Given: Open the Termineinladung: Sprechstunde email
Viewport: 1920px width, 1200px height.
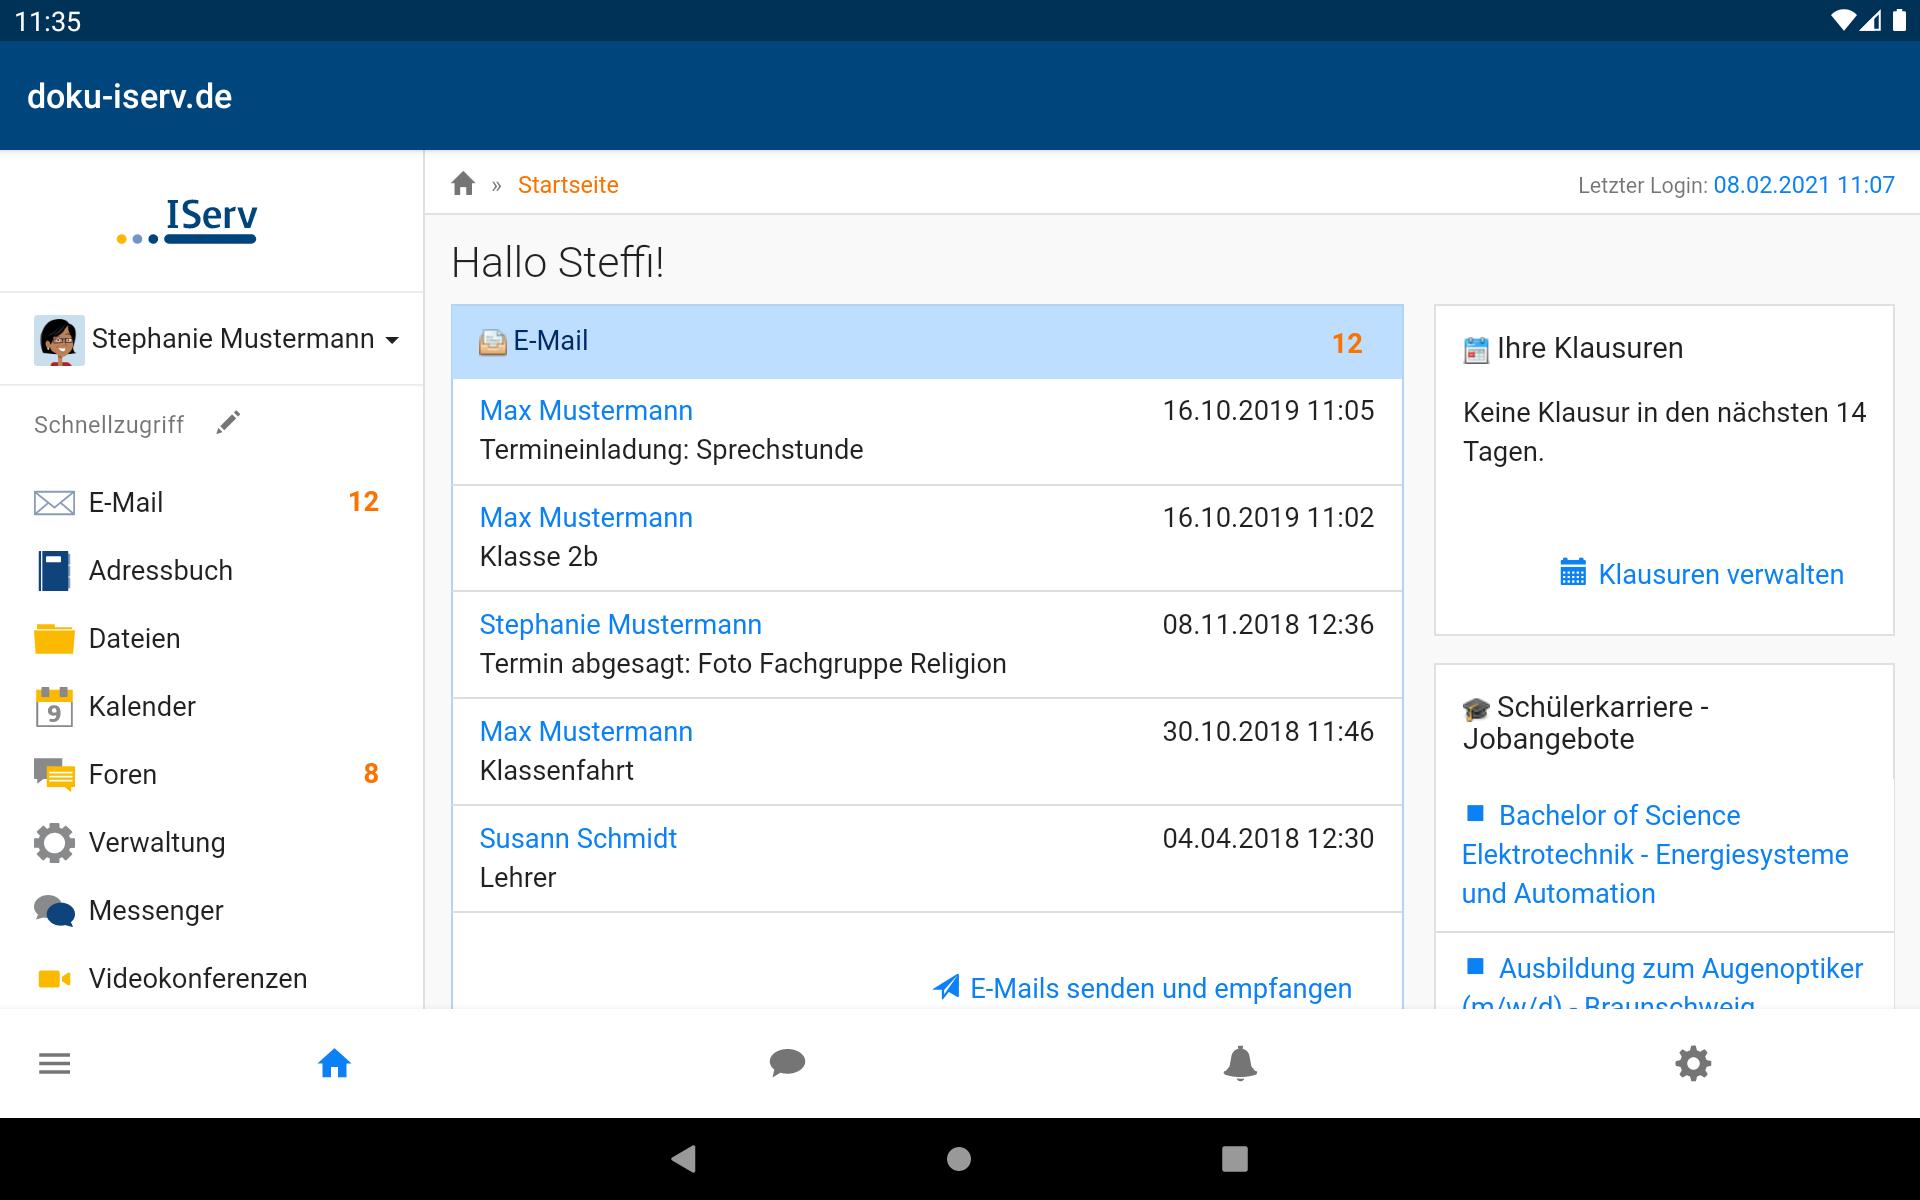Looking at the screenshot, I should tap(671, 450).
